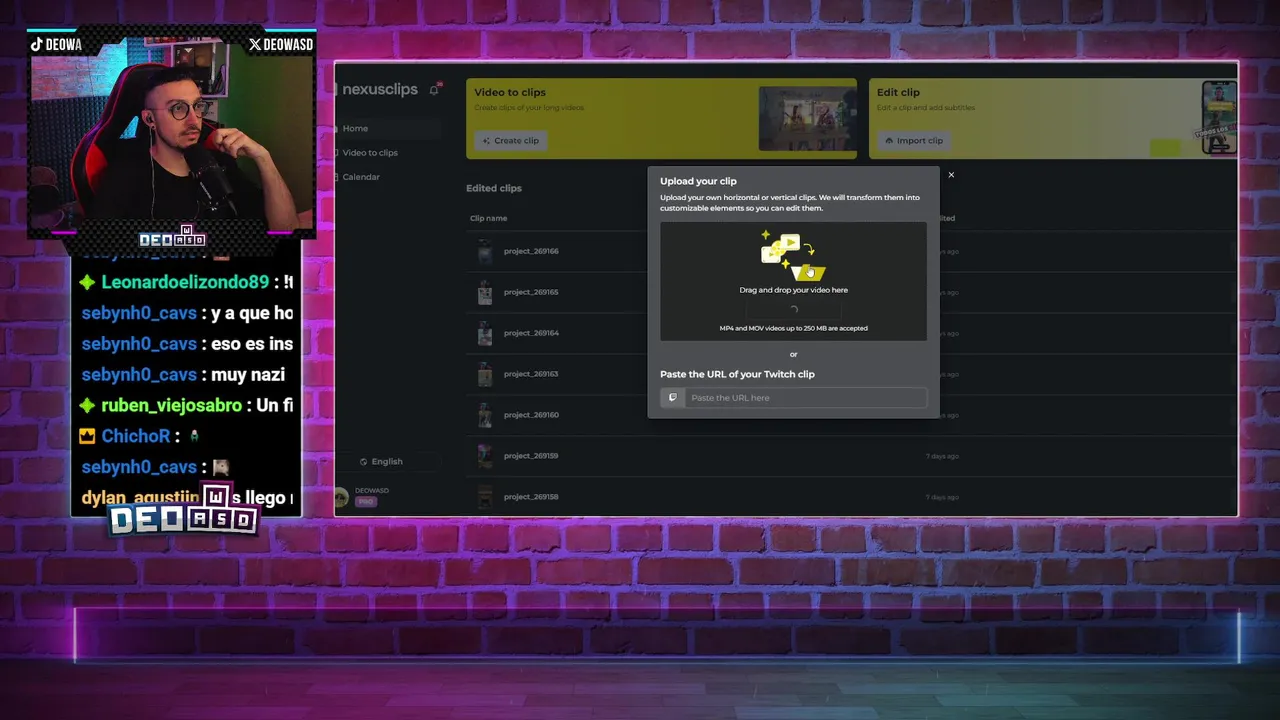Select project_269159 clip name
Image resolution: width=1280 pixels, height=720 pixels.
pyautogui.click(x=531, y=456)
